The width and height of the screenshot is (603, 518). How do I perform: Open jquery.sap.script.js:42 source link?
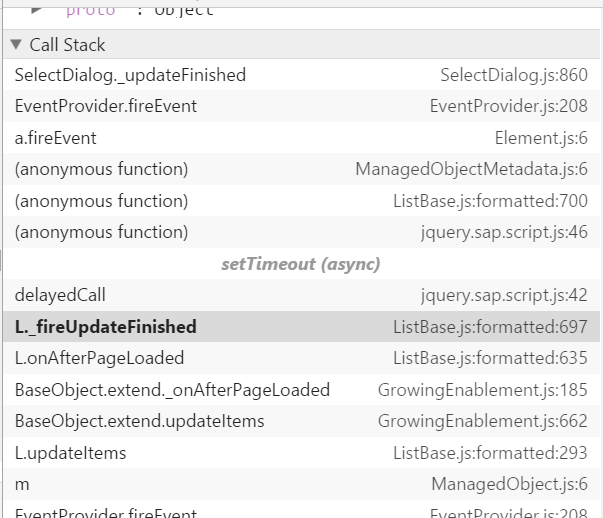coord(504,295)
